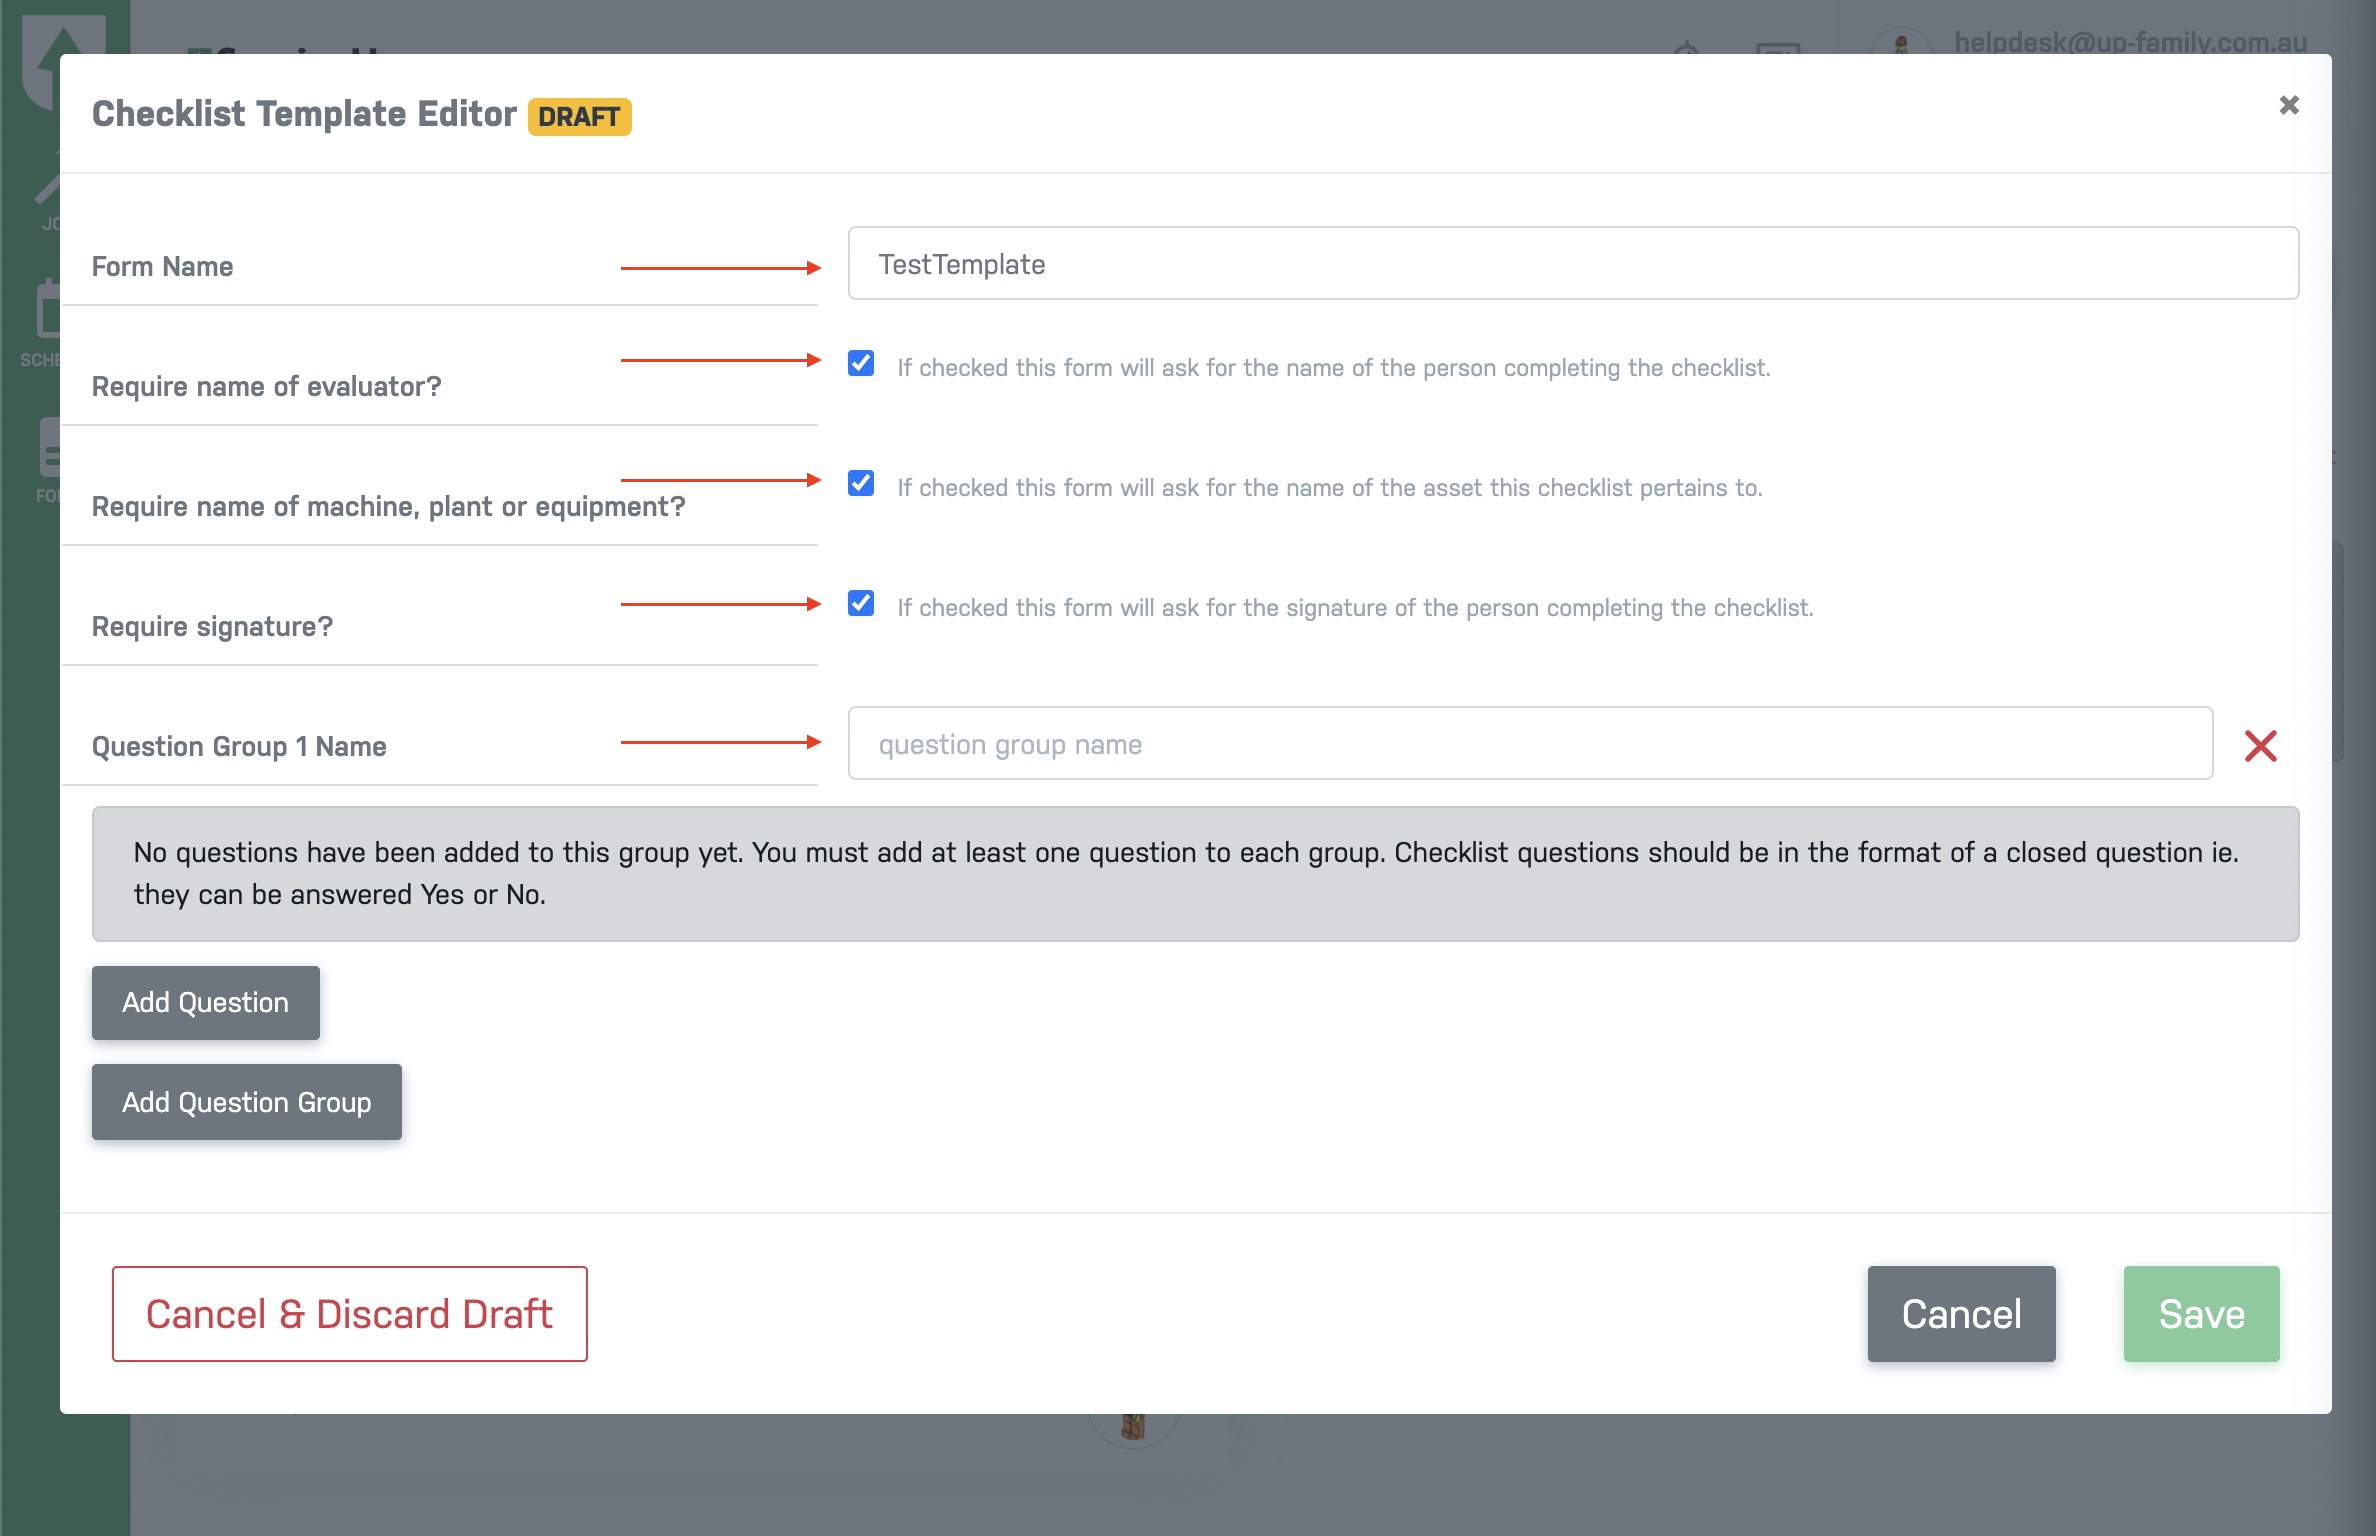The image size is (2376, 1536).
Task: Click the helpdesk@up-family.com.au account menu
Action: (2130, 42)
